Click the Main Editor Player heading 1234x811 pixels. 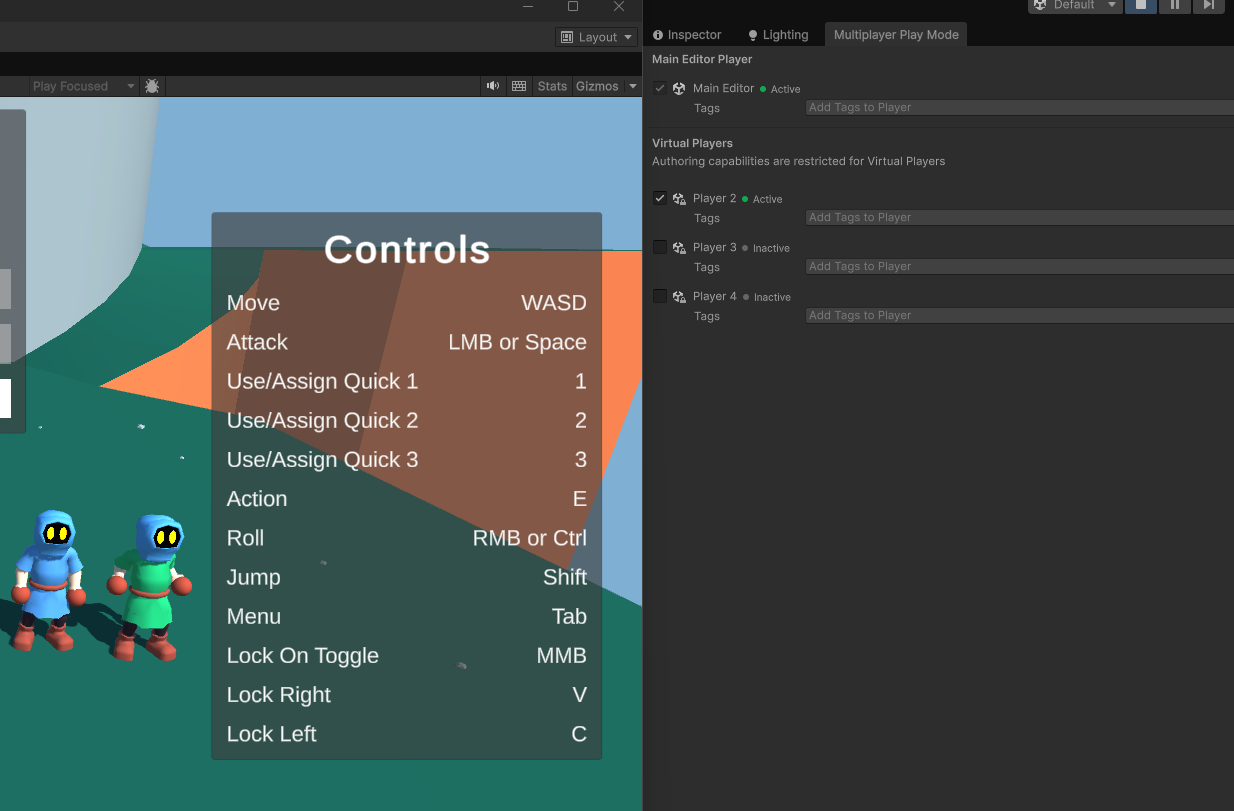pos(702,60)
